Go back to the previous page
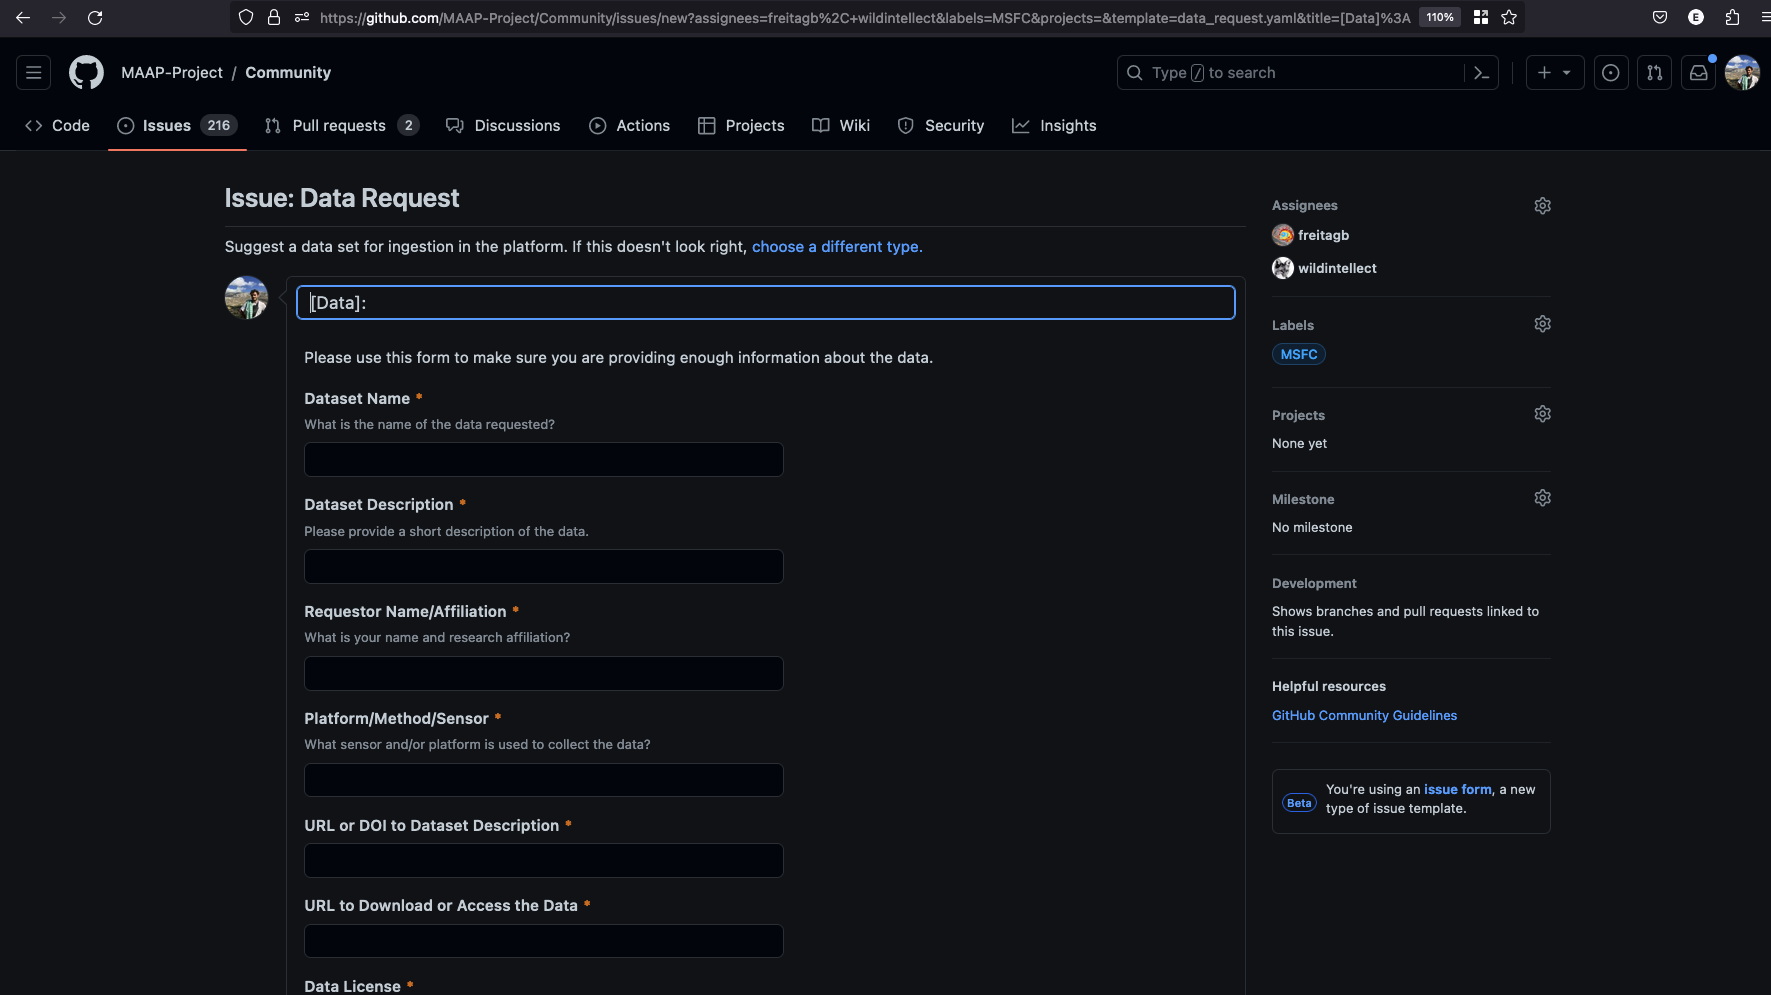This screenshot has width=1771, height=995. pos(23,17)
